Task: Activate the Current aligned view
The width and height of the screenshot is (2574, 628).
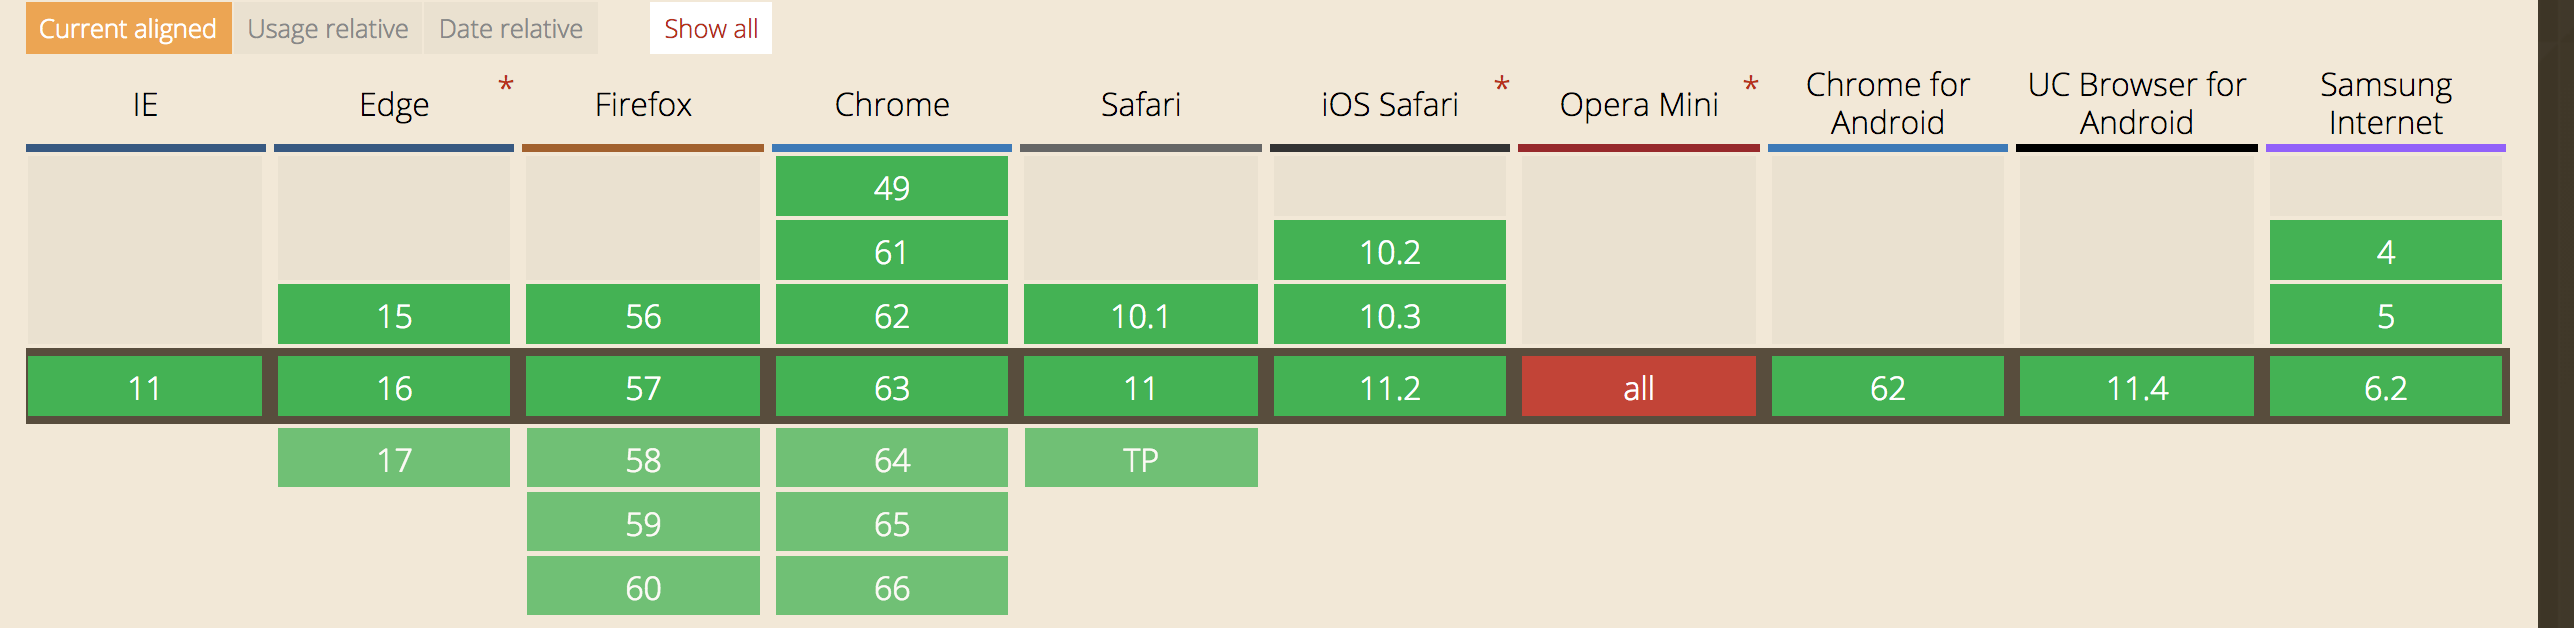Action: click(128, 28)
